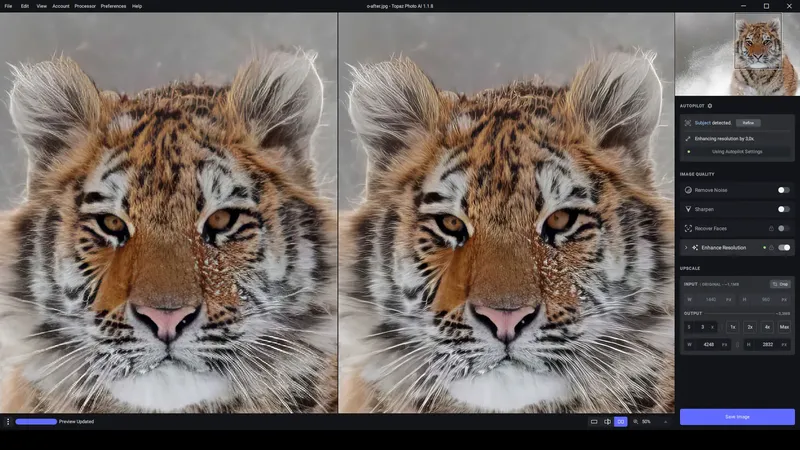The width and height of the screenshot is (800, 450).
Task: Select the split slider view icon
Action: tap(607, 422)
